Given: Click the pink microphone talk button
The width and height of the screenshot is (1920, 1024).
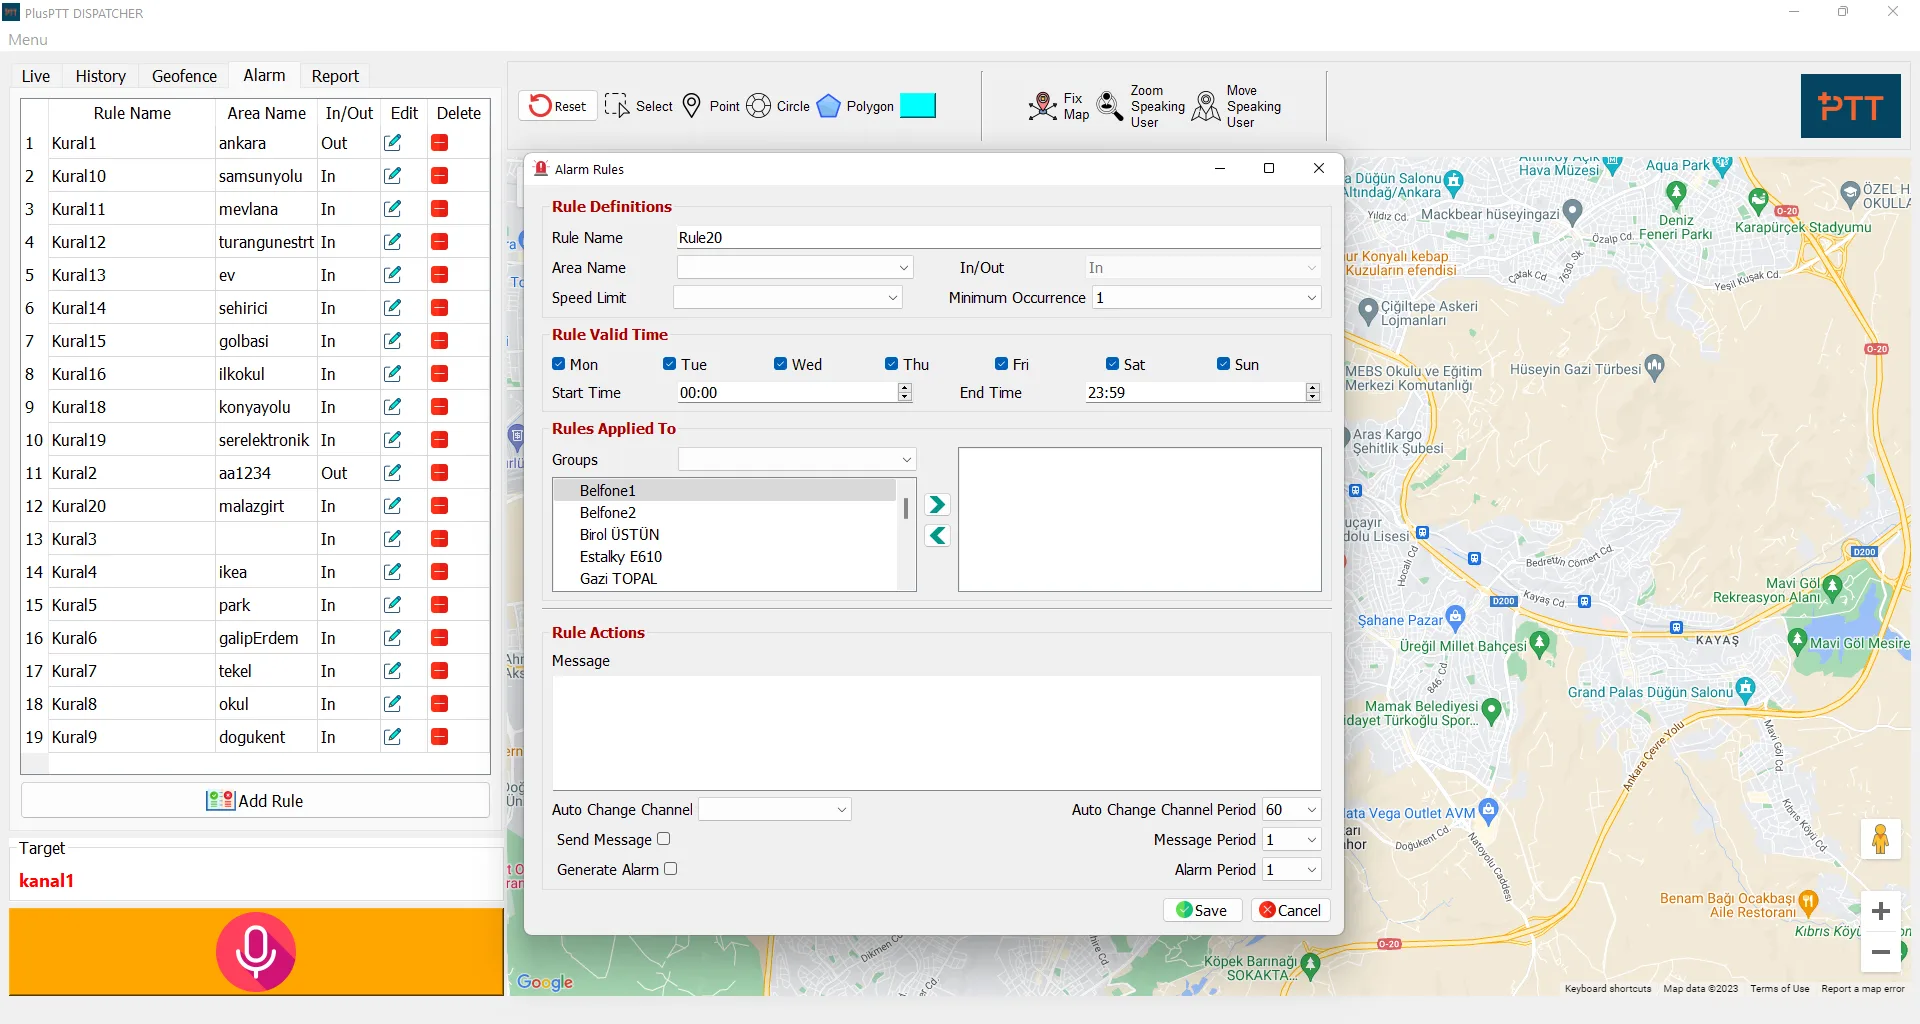Looking at the screenshot, I should [256, 951].
